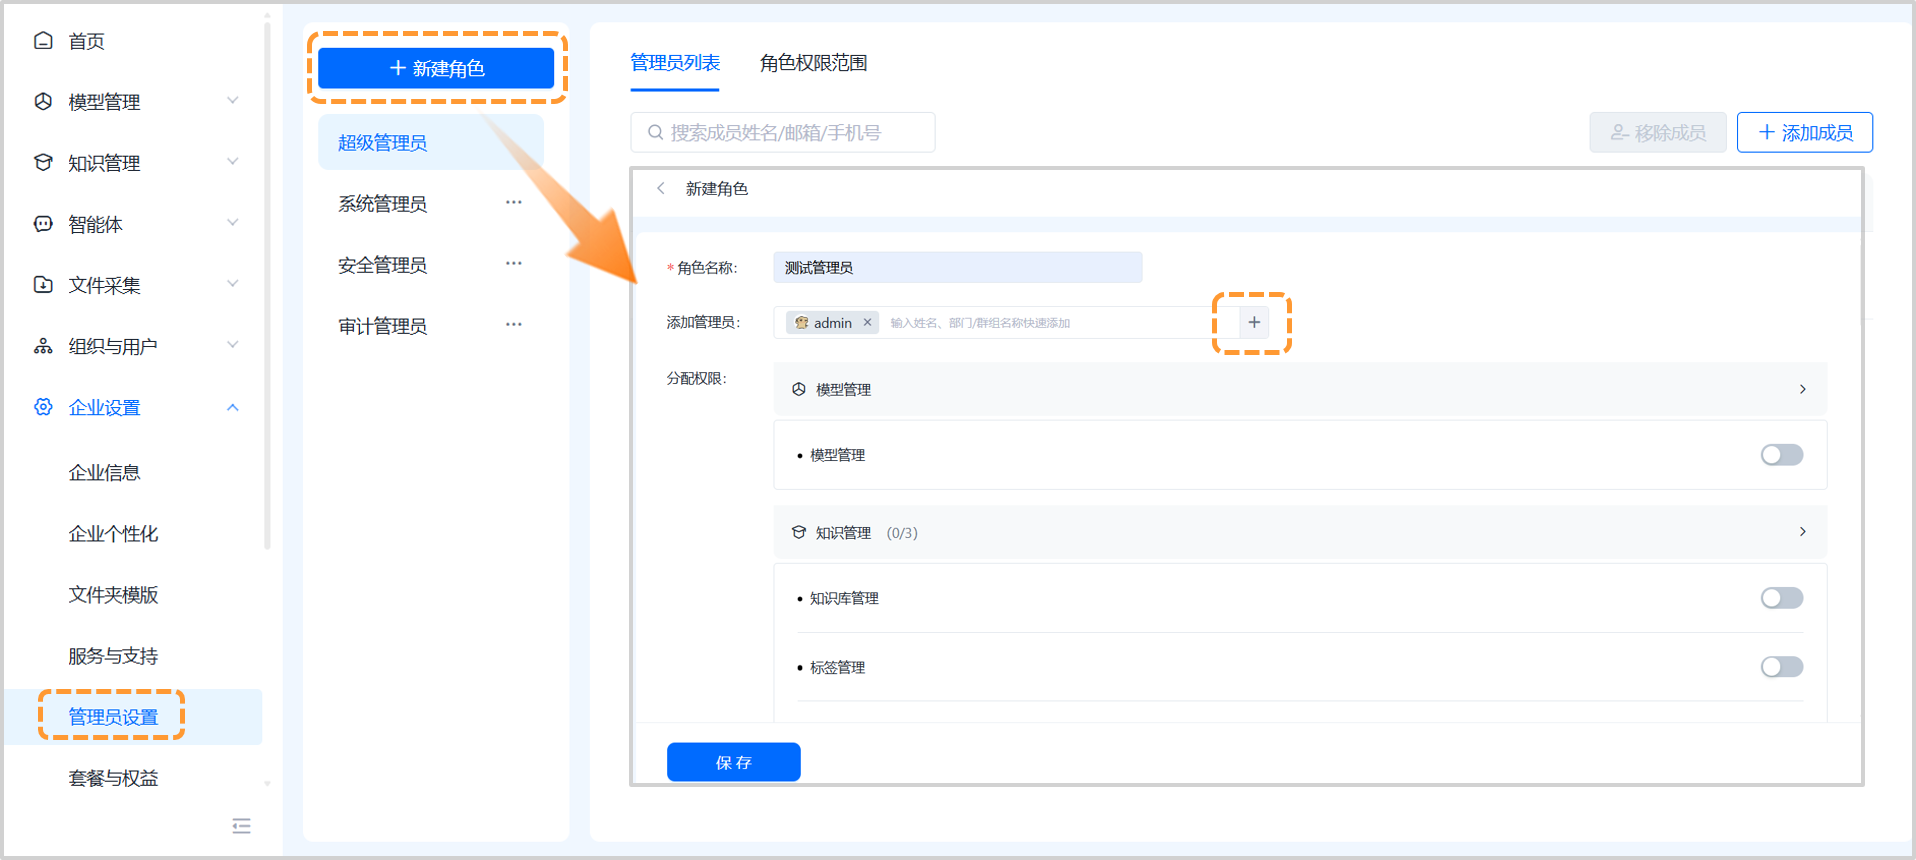
Task: Click the 组织与用户 sidebar icon
Action: [x=43, y=346]
